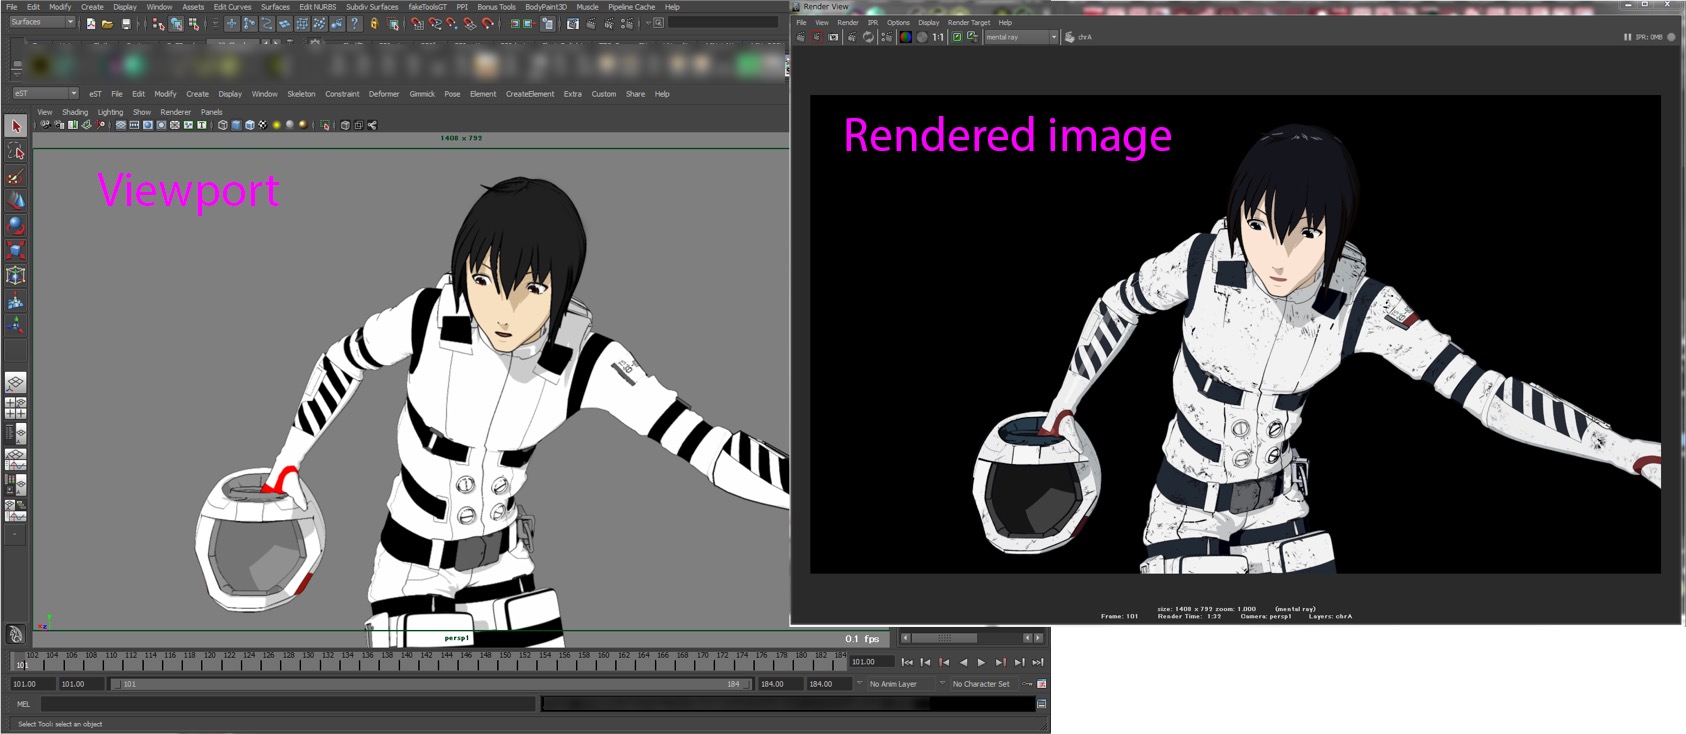The image size is (1686, 734).
Task: Open eST dropdown selector
Action: [x=45, y=93]
